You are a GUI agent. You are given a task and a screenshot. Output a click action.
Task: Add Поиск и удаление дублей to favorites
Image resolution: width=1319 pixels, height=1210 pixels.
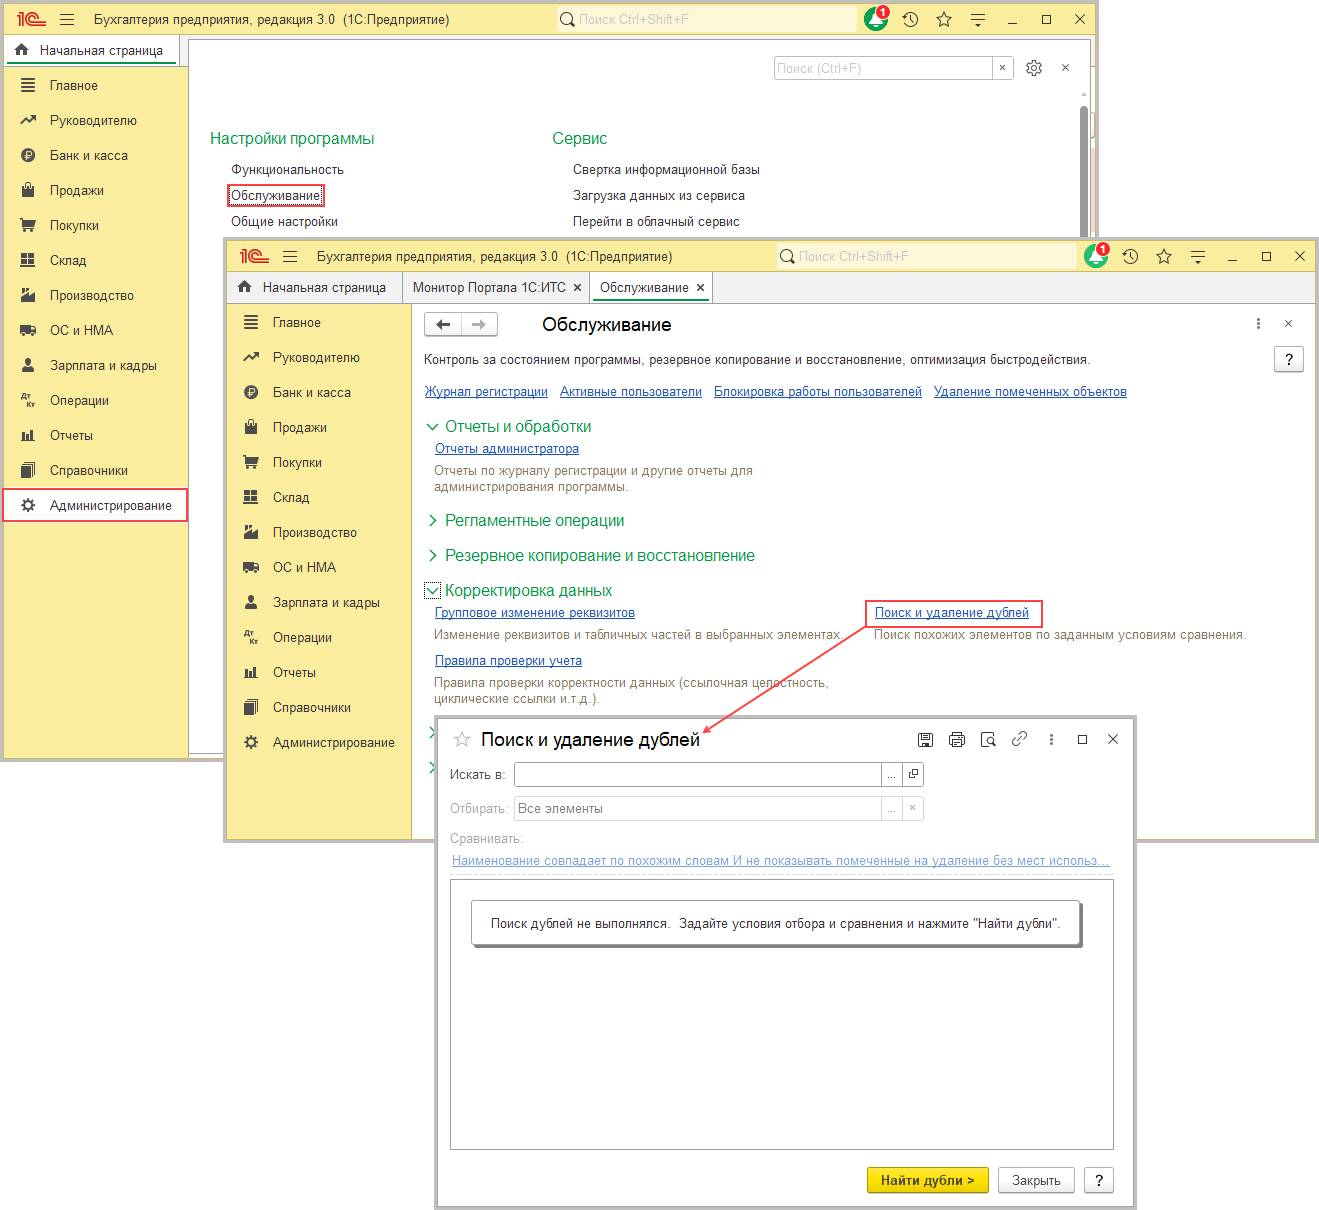coord(462,739)
